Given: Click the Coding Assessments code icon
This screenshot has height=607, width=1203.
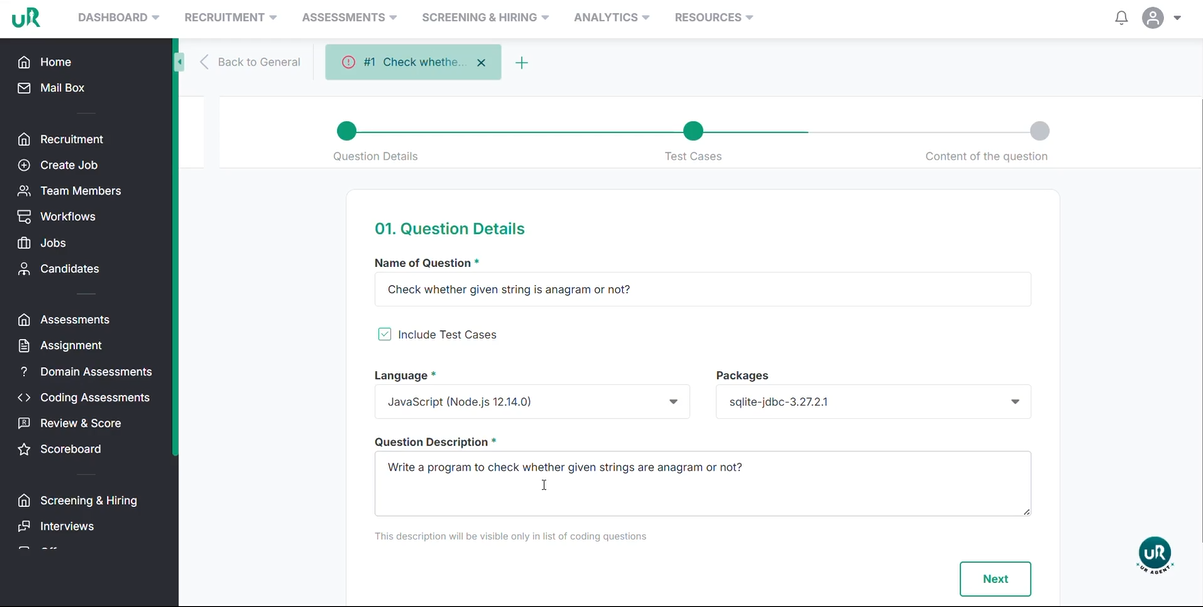Looking at the screenshot, I should [24, 397].
